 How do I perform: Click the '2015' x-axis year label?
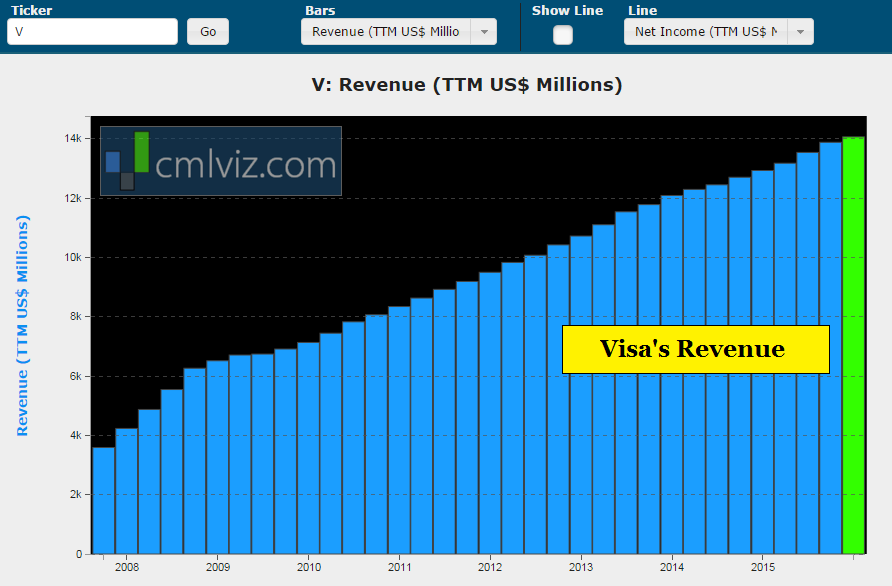(763, 567)
